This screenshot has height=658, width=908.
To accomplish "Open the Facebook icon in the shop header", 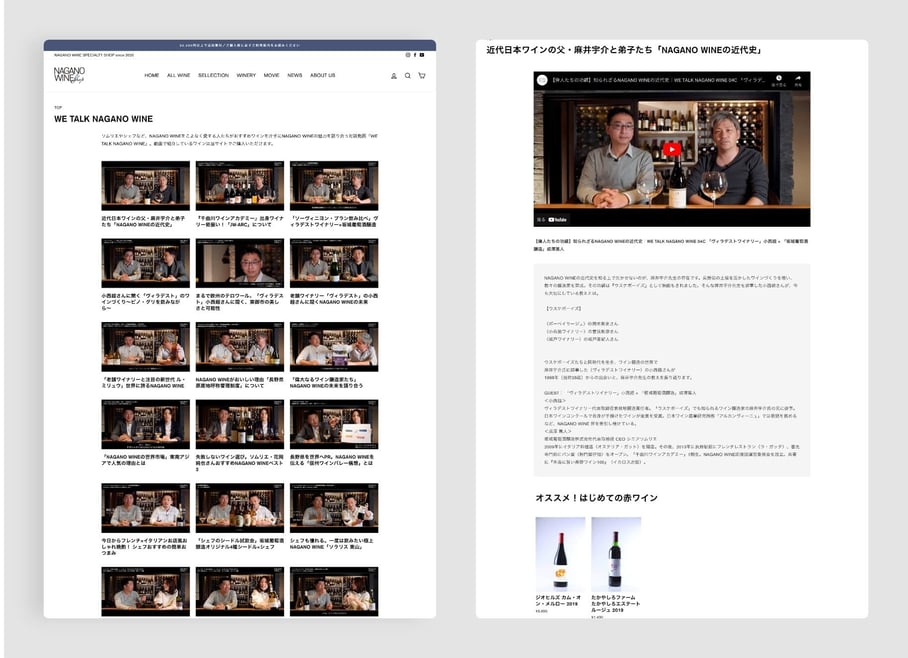I will 415,55.
